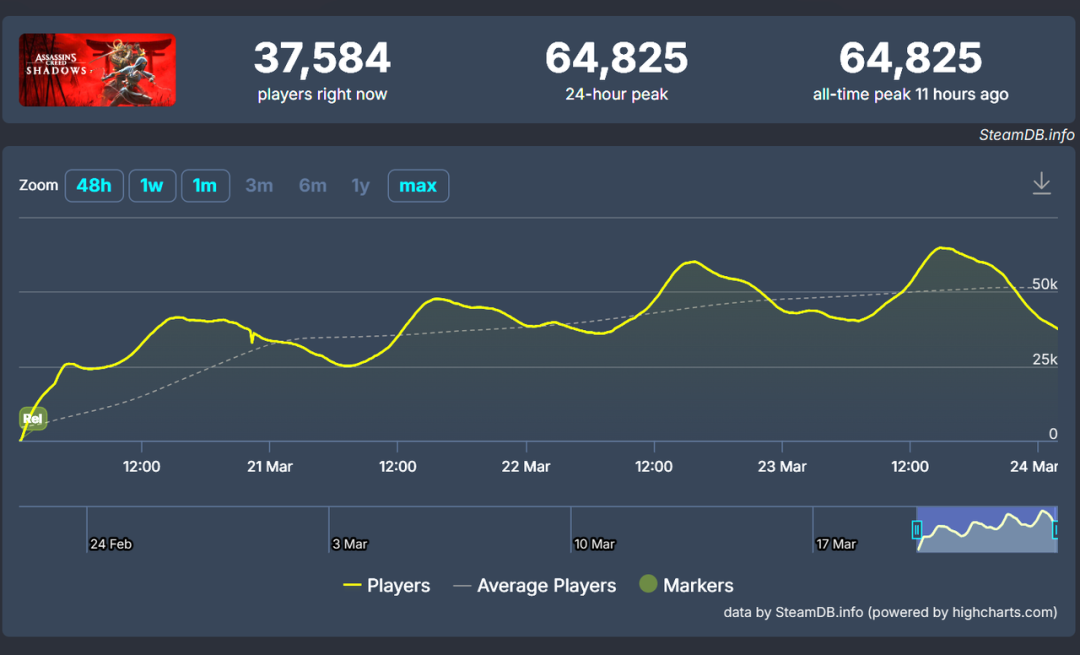The width and height of the screenshot is (1080, 655).
Task: Select the 1w zoom range
Action: pos(152,186)
